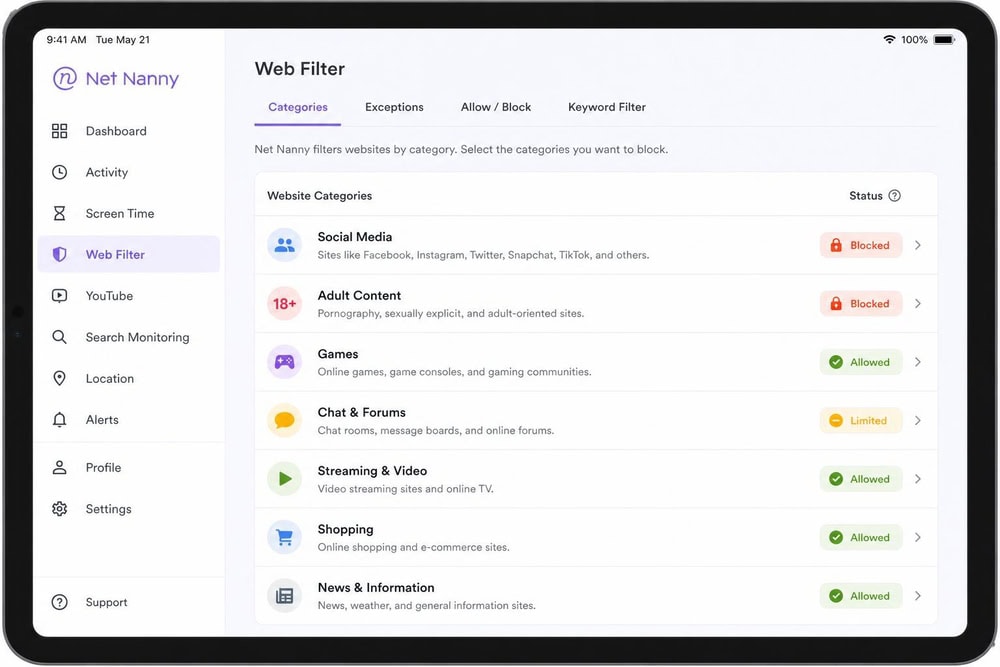
Task: Open the Alerts bell icon
Action: tap(59, 420)
